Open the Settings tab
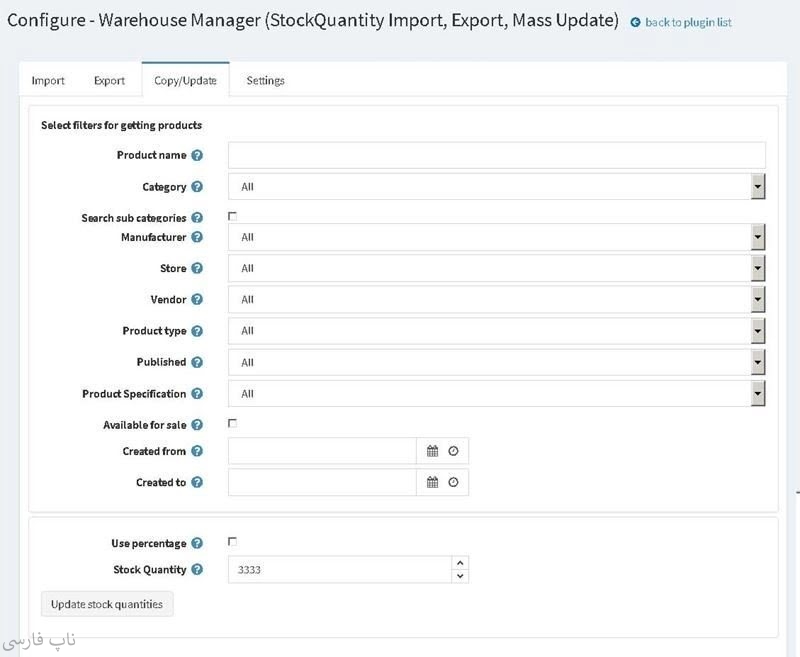 [265, 81]
